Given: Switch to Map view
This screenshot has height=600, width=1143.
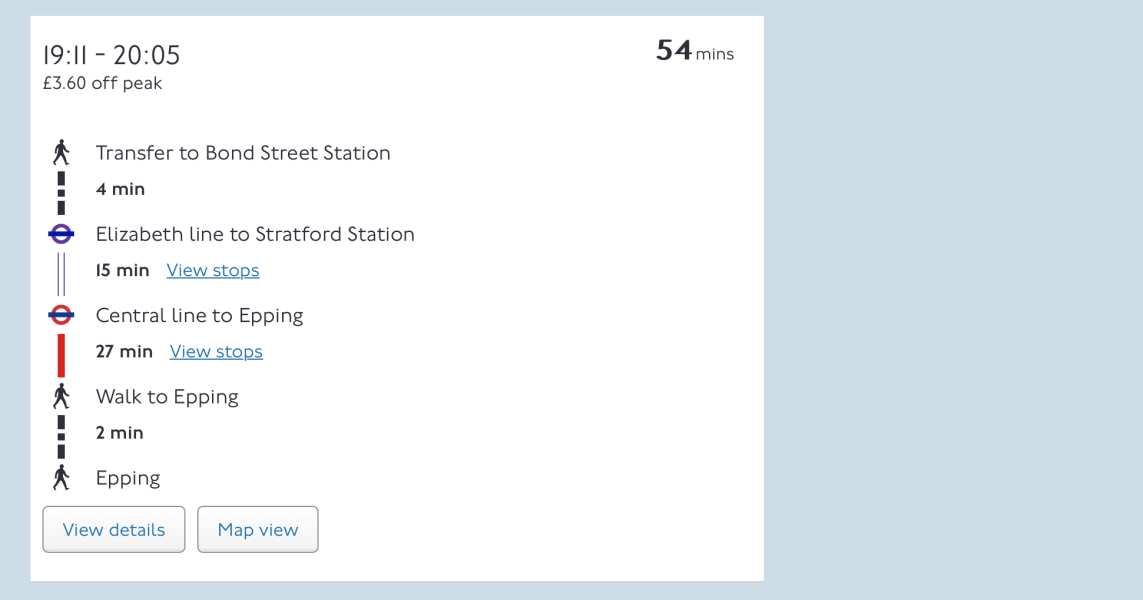Looking at the screenshot, I should click(258, 529).
